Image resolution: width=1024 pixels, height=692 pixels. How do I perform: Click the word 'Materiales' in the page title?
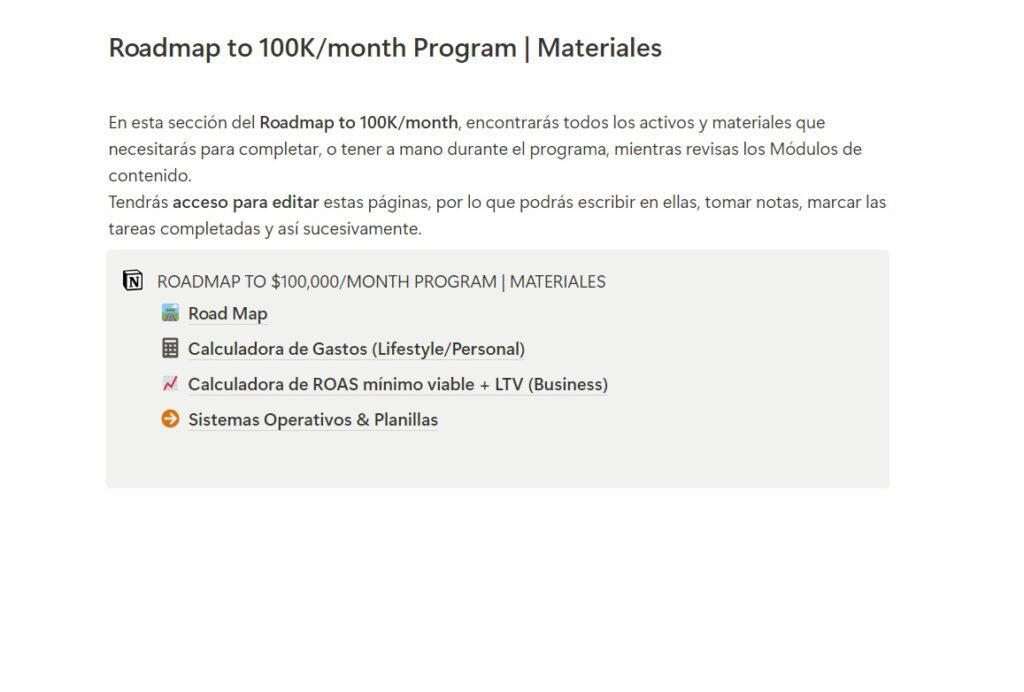pyautogui.click(x=600, y=48)
